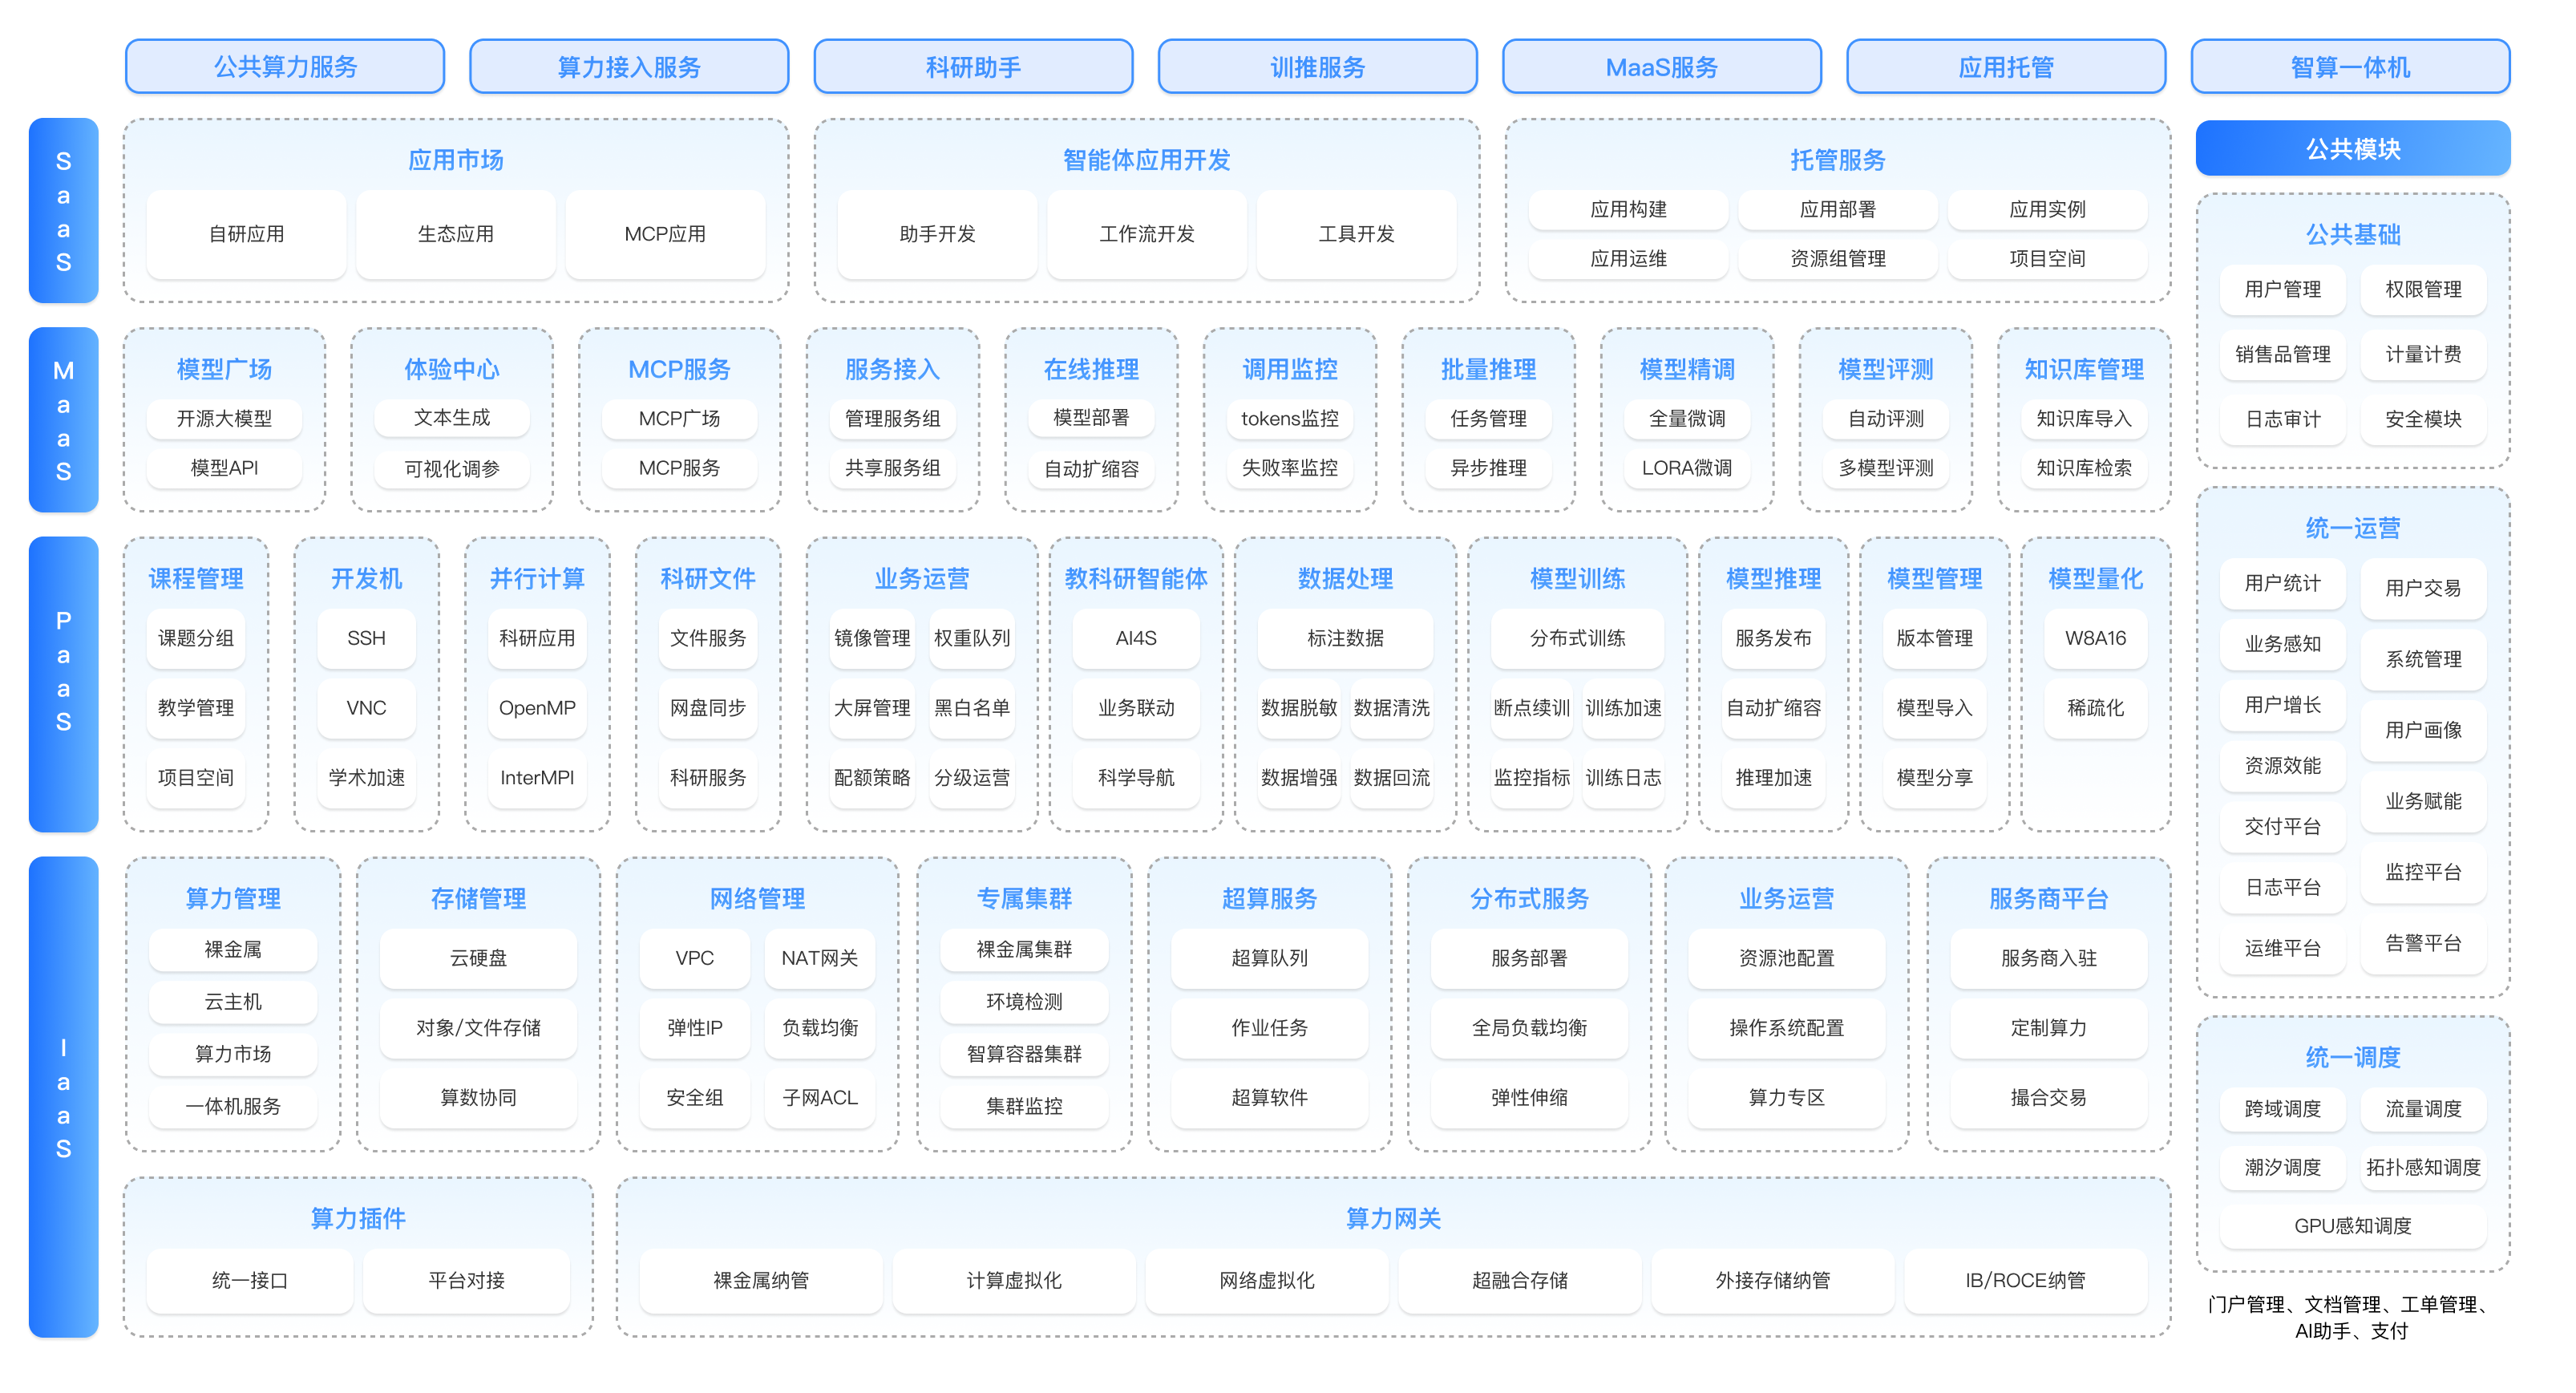Select the 智算一体机 tab

(x=2350, y=67)
